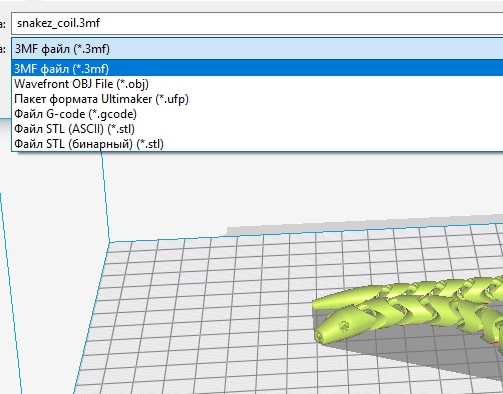The image size is (503, 394).
Task: Select Файл STL (бинарный) (*.stl) option
Action: click(258, 144)
